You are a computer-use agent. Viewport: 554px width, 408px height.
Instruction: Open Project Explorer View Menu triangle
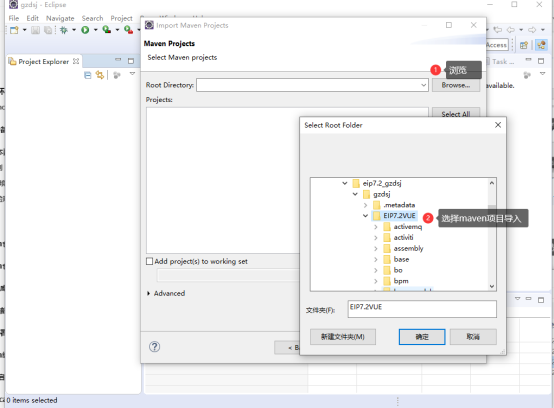(x=132, y=73)
